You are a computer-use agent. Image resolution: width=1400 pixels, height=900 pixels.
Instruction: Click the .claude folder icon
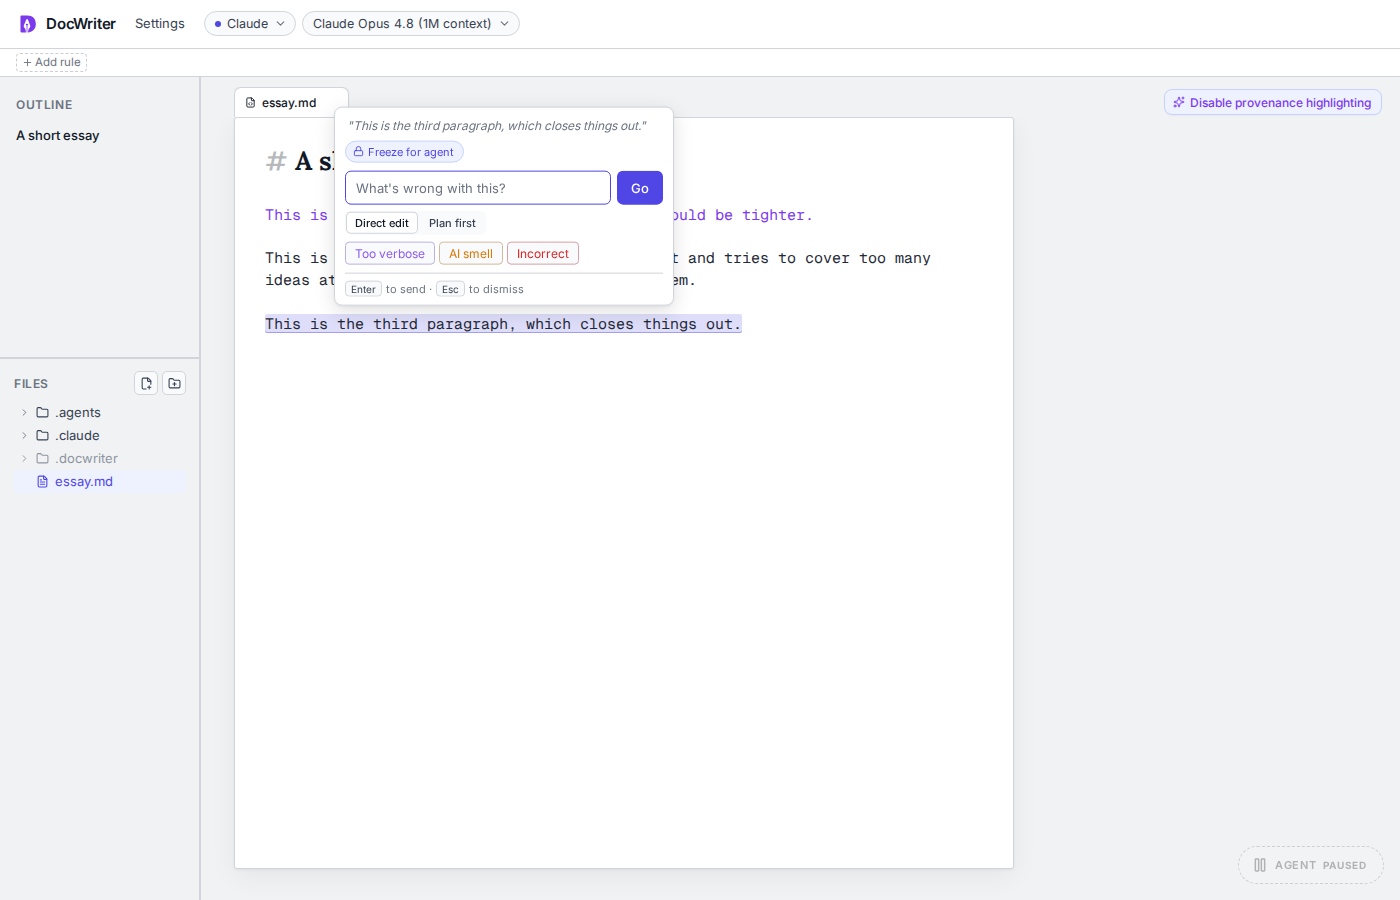[43, 435]
